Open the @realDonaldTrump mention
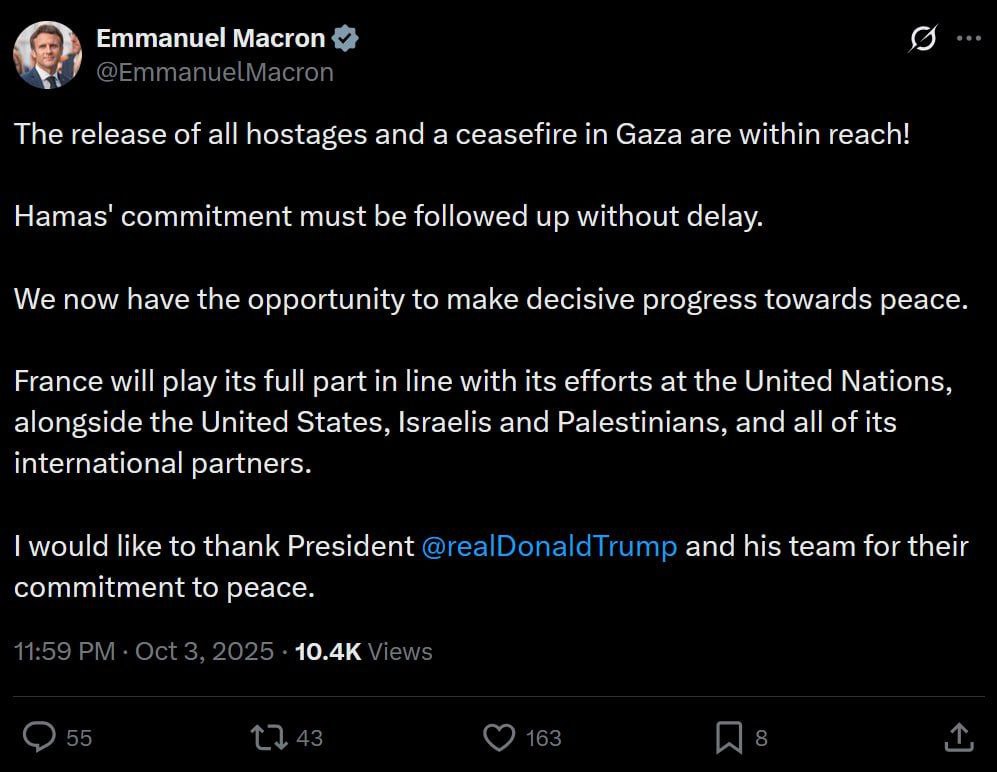This screenshot has width=997, height=772. click(x=549, y=547)
